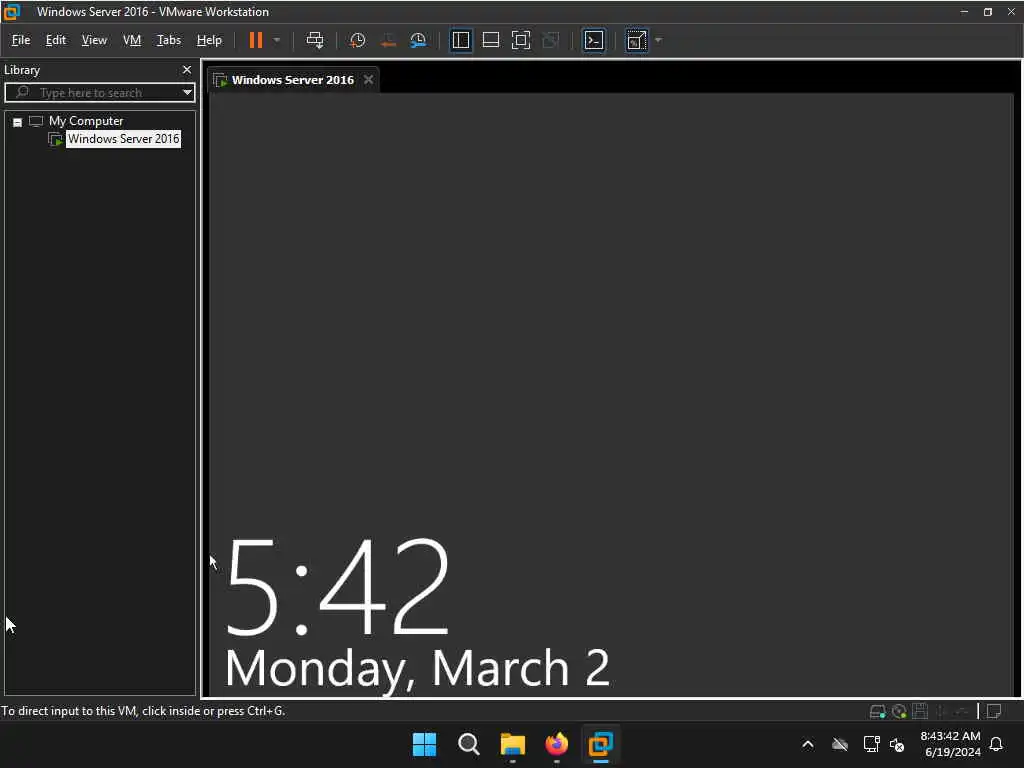Close the Windows Server 2016 tab
This screenshot has height=768, width=1024.
click(x=368, y=80)
